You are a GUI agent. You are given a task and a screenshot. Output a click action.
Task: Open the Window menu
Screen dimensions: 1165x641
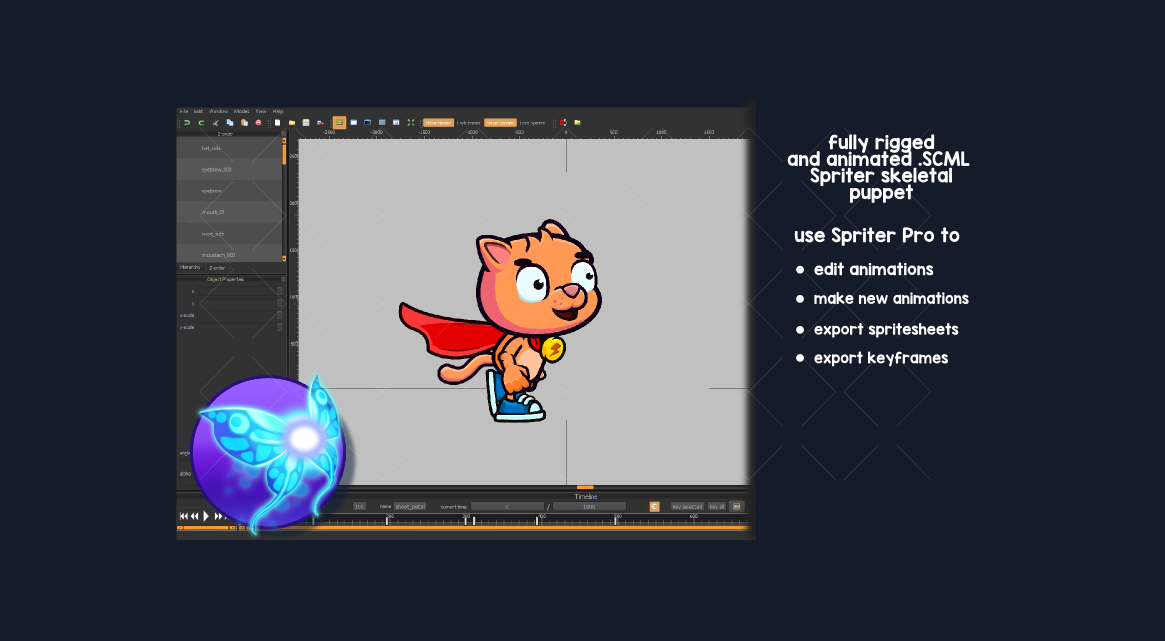coord(218,111)
